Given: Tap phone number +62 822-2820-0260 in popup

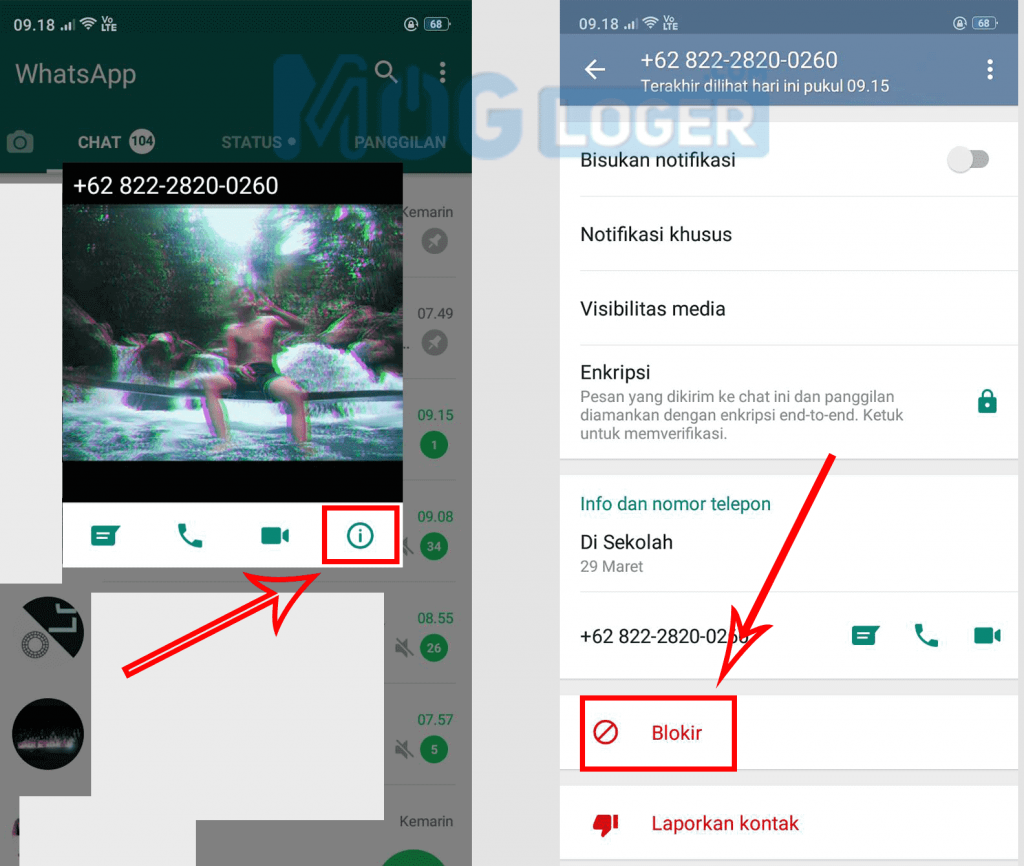Looking at the screenshot, I should [176, 186].
